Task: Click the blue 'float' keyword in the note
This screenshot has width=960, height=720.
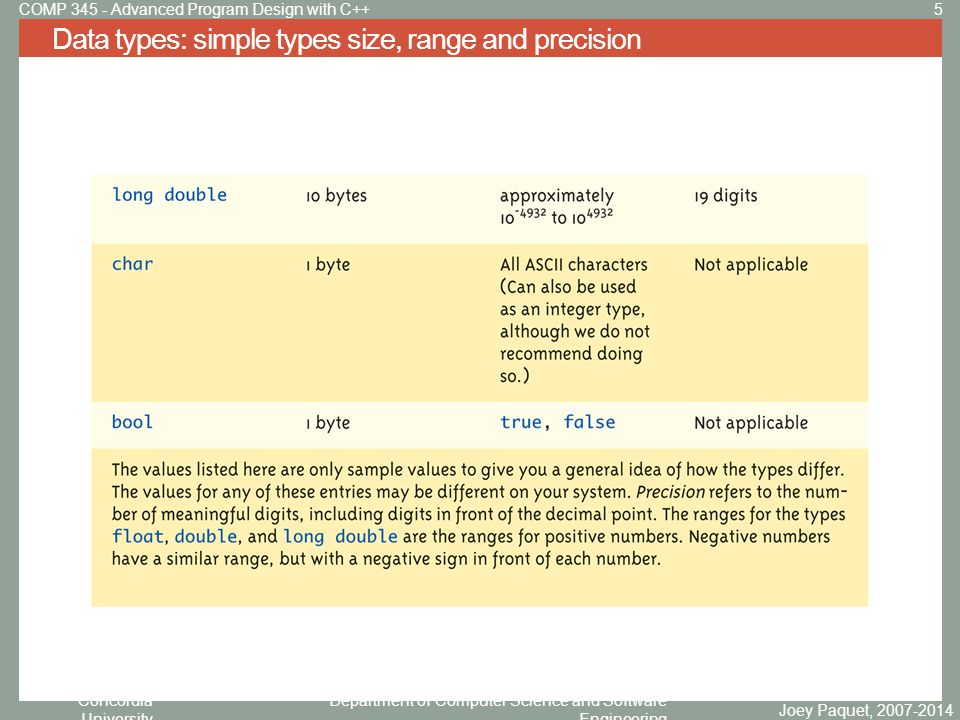Action: (138, 537)
